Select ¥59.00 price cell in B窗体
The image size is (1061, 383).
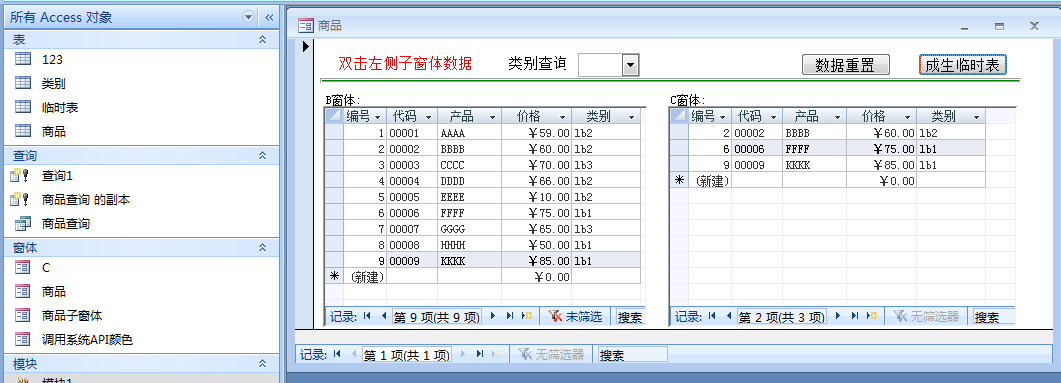click(536, 133)
